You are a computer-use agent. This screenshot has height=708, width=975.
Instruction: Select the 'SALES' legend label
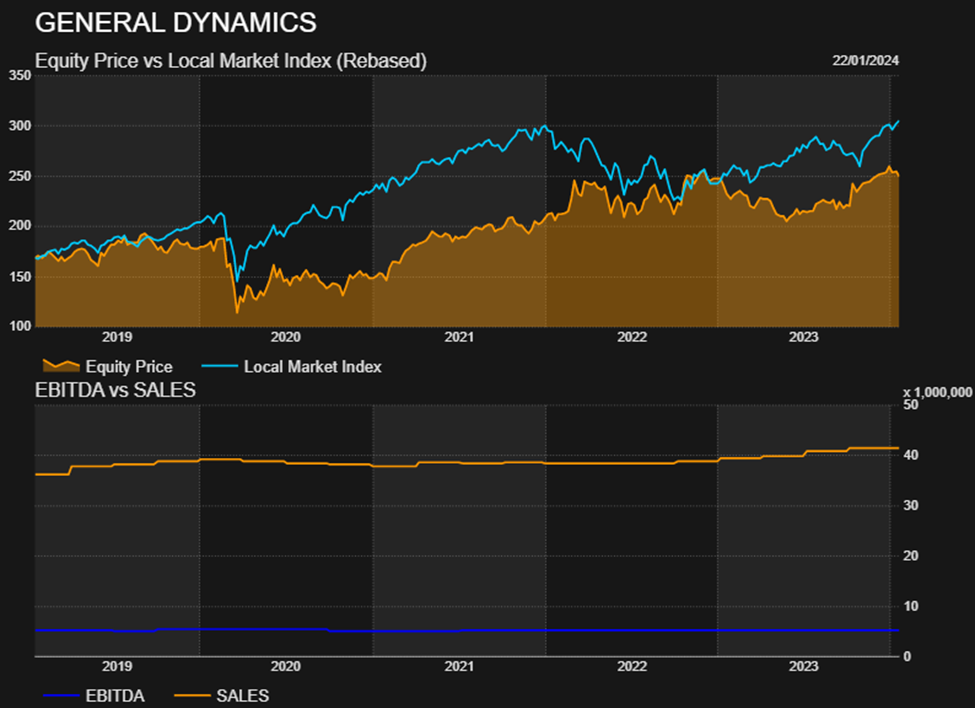click(x=243, y=696)
